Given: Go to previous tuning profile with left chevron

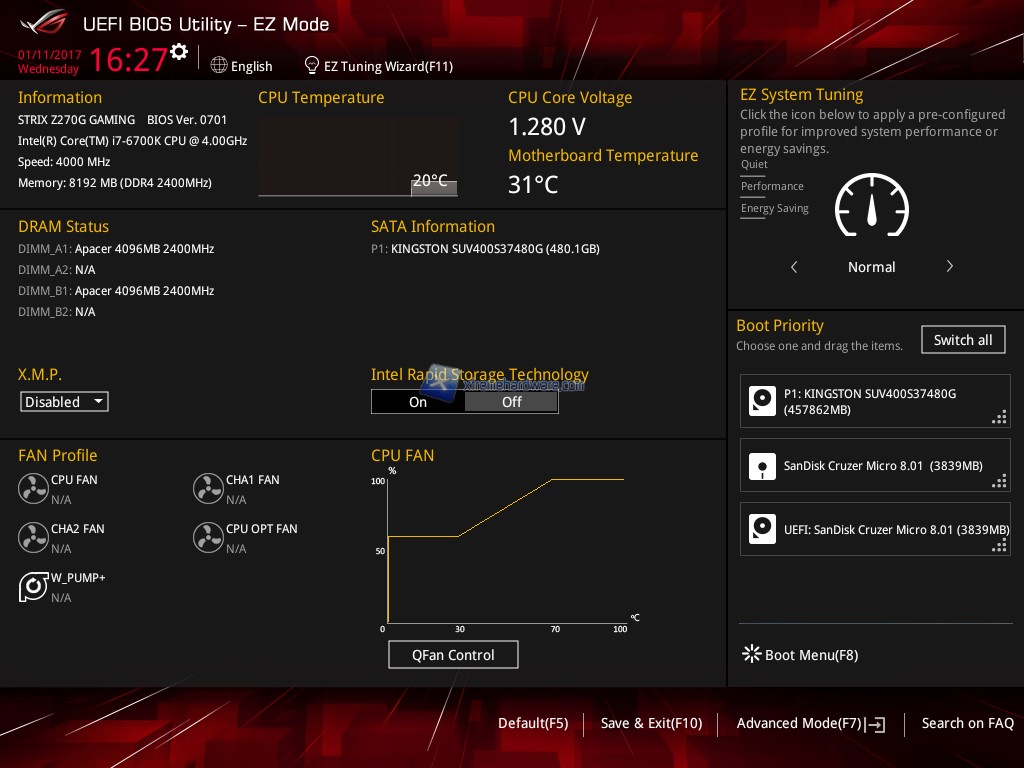Looking at the screenshot, I should pos(794,267).
